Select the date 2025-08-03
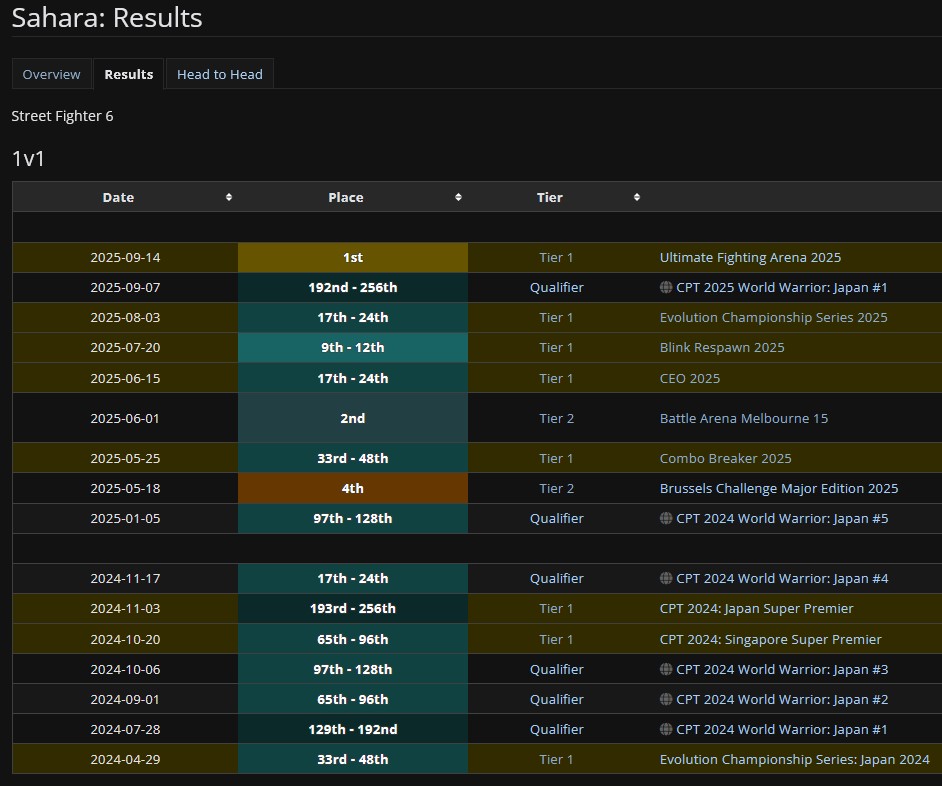The width and height of the screenshot is (942, 786). 125,317
